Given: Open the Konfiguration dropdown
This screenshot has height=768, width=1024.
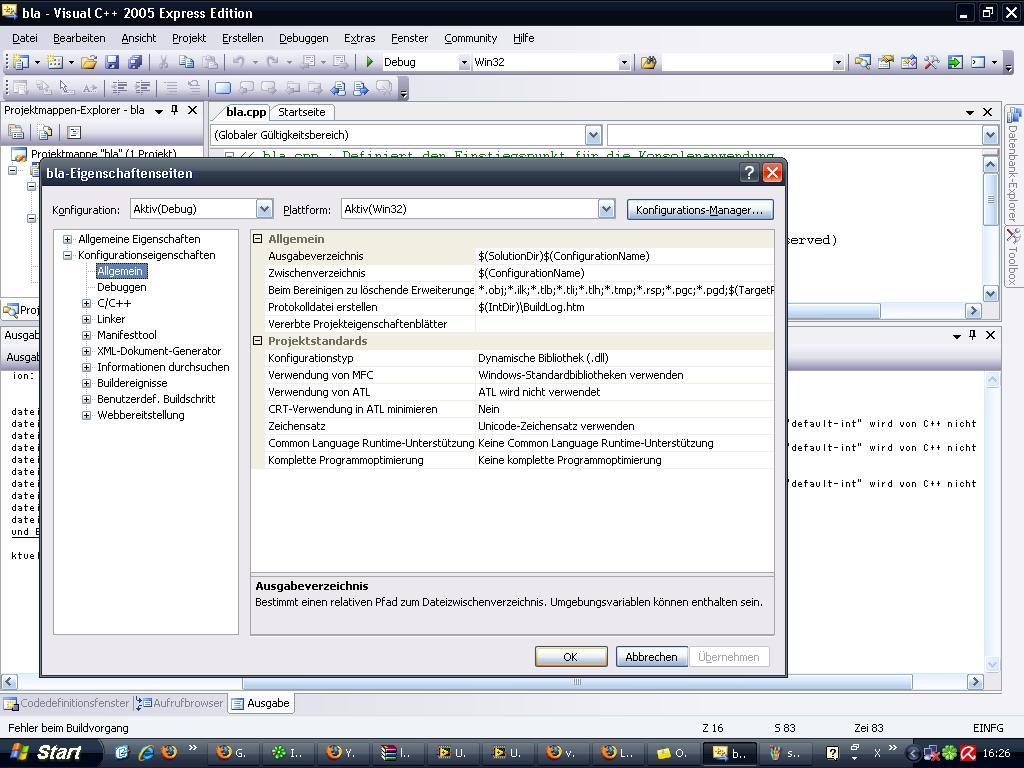Looking at the screenshot, I should click(264, 209).
